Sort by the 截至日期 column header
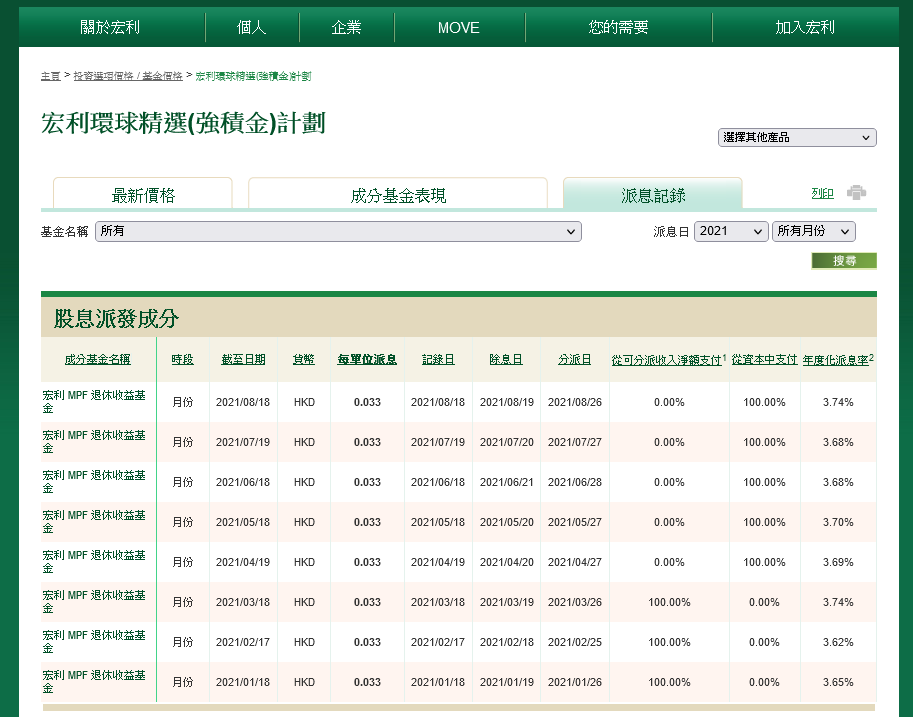 click(243, 359)
